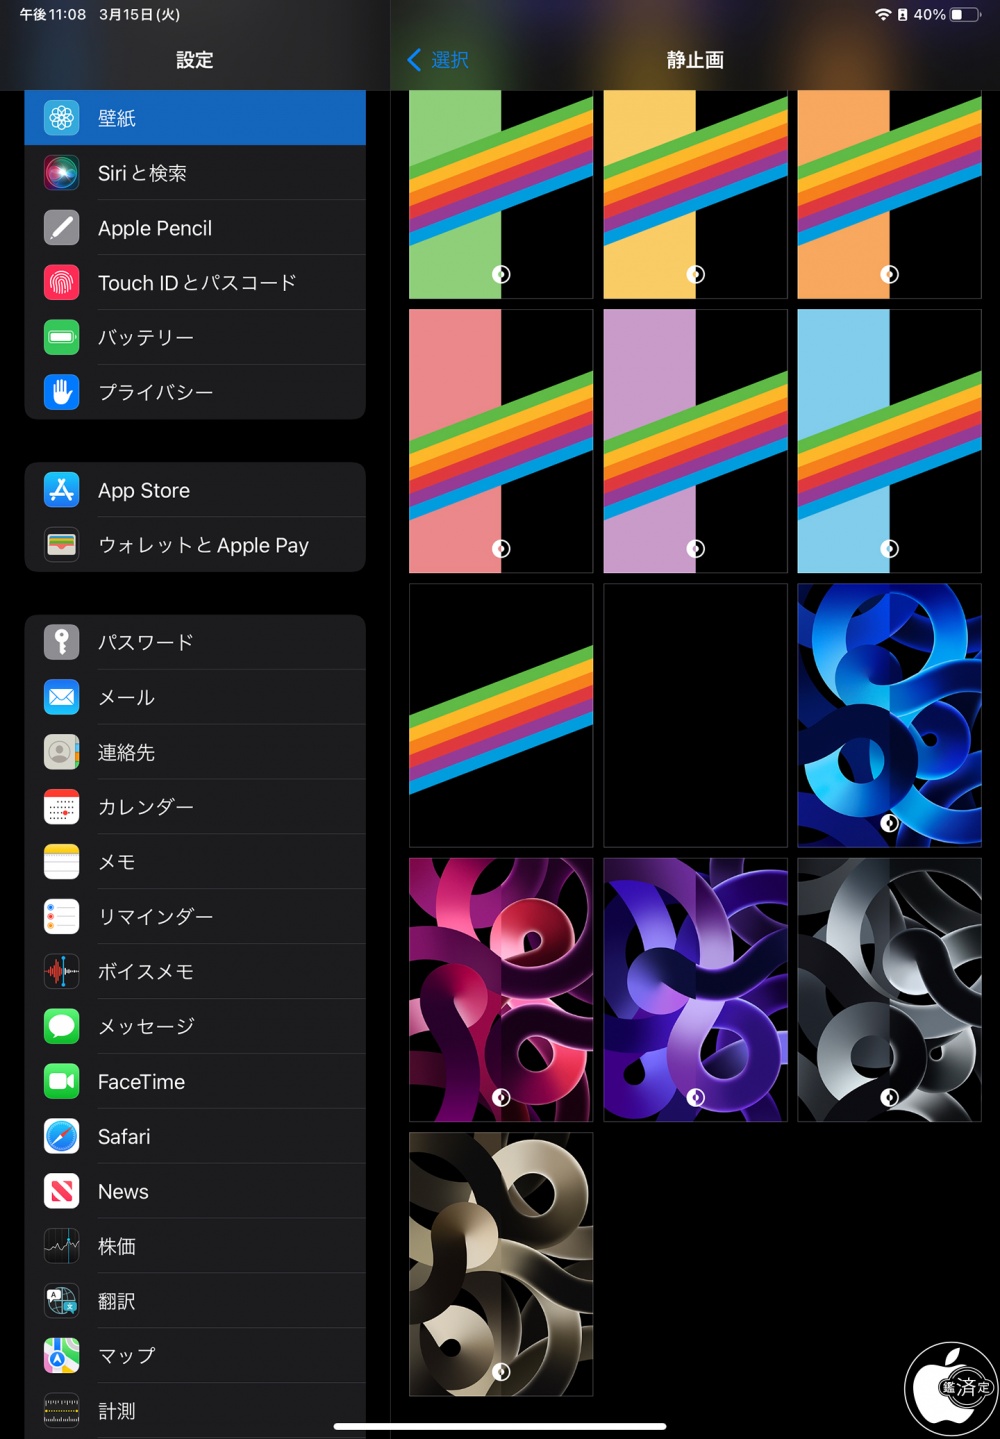
Task: Tap the Passwords key icon
Action: (61, 642)
